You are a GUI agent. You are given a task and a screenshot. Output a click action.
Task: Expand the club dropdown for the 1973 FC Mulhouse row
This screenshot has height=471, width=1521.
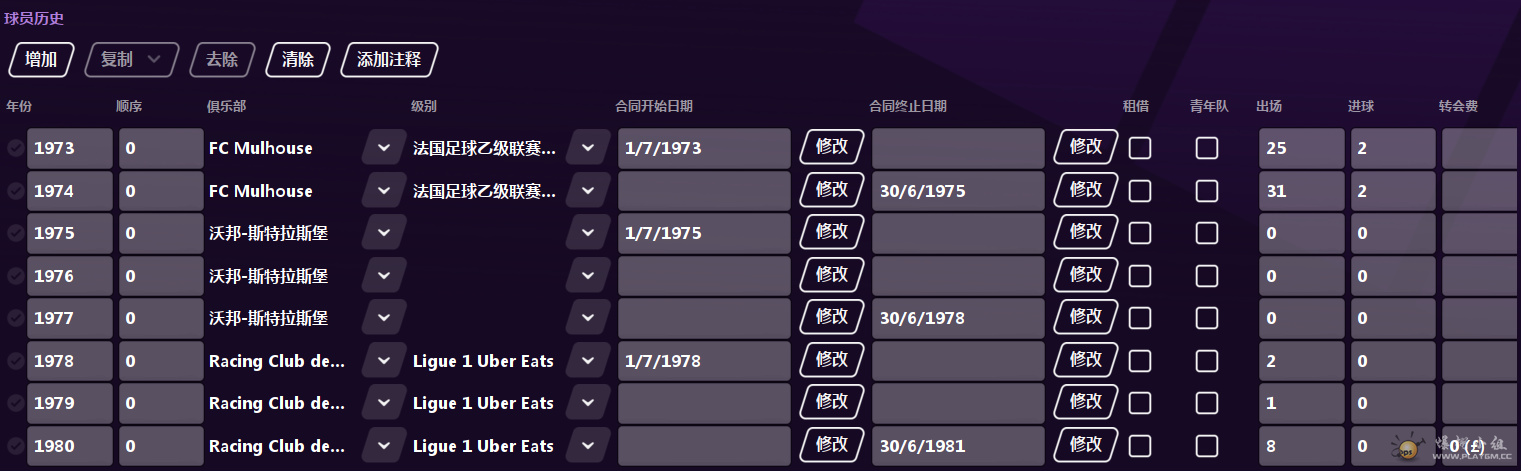384,148
